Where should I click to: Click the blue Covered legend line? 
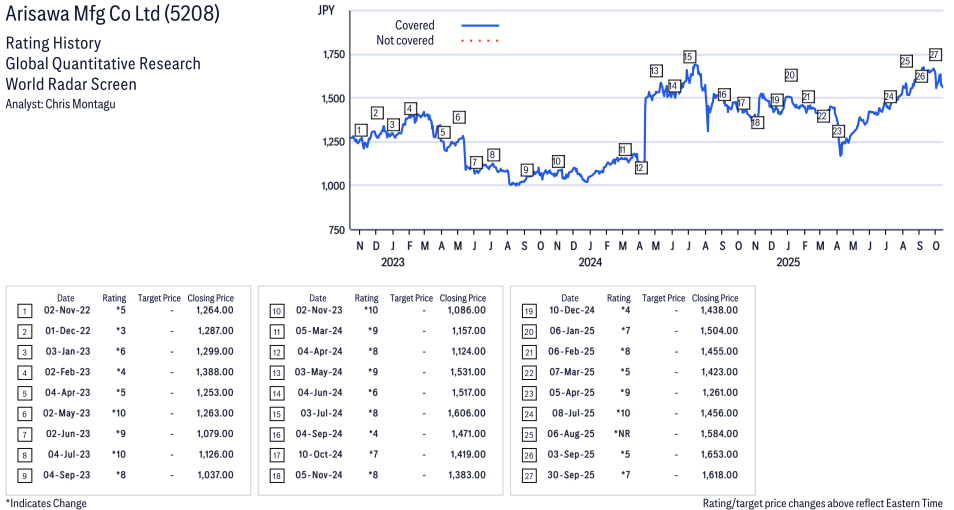(x=479, y=25)
